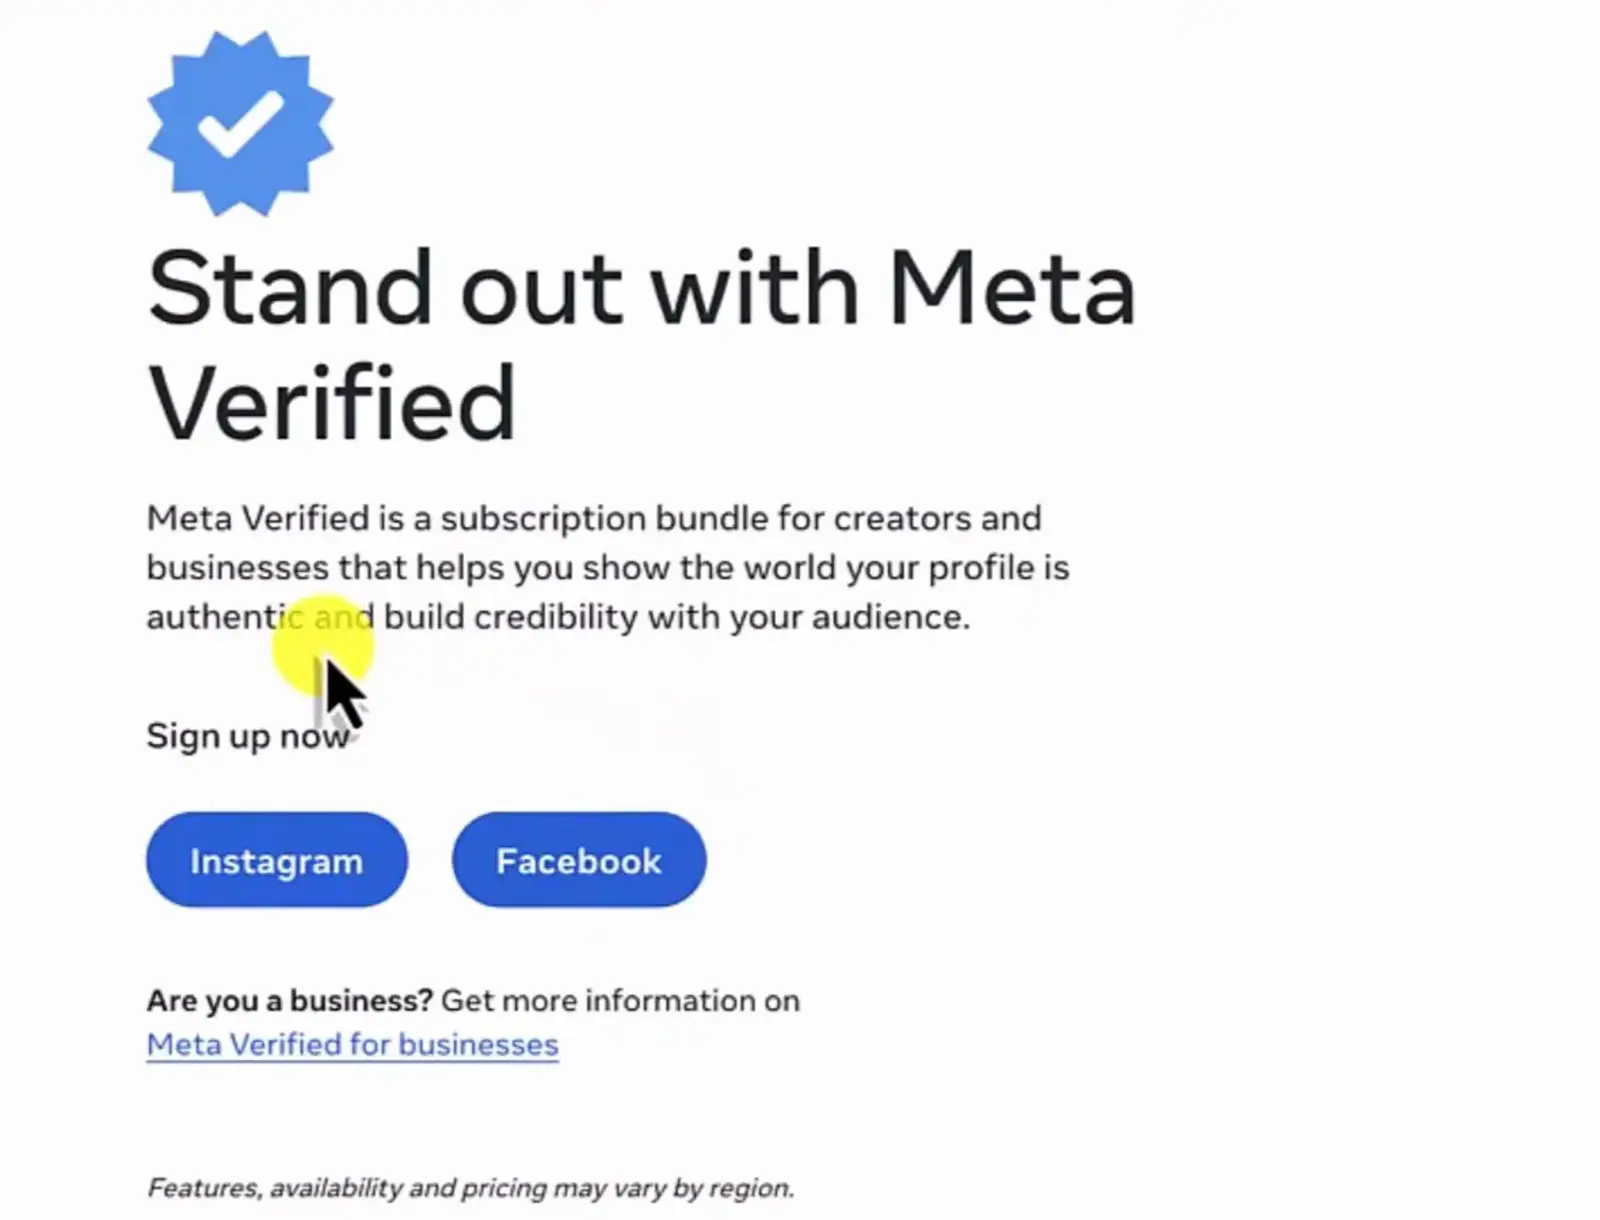Choose the Facebook sign-up button
This screenshot has height=1220, width=1600.
click(579, 860)
